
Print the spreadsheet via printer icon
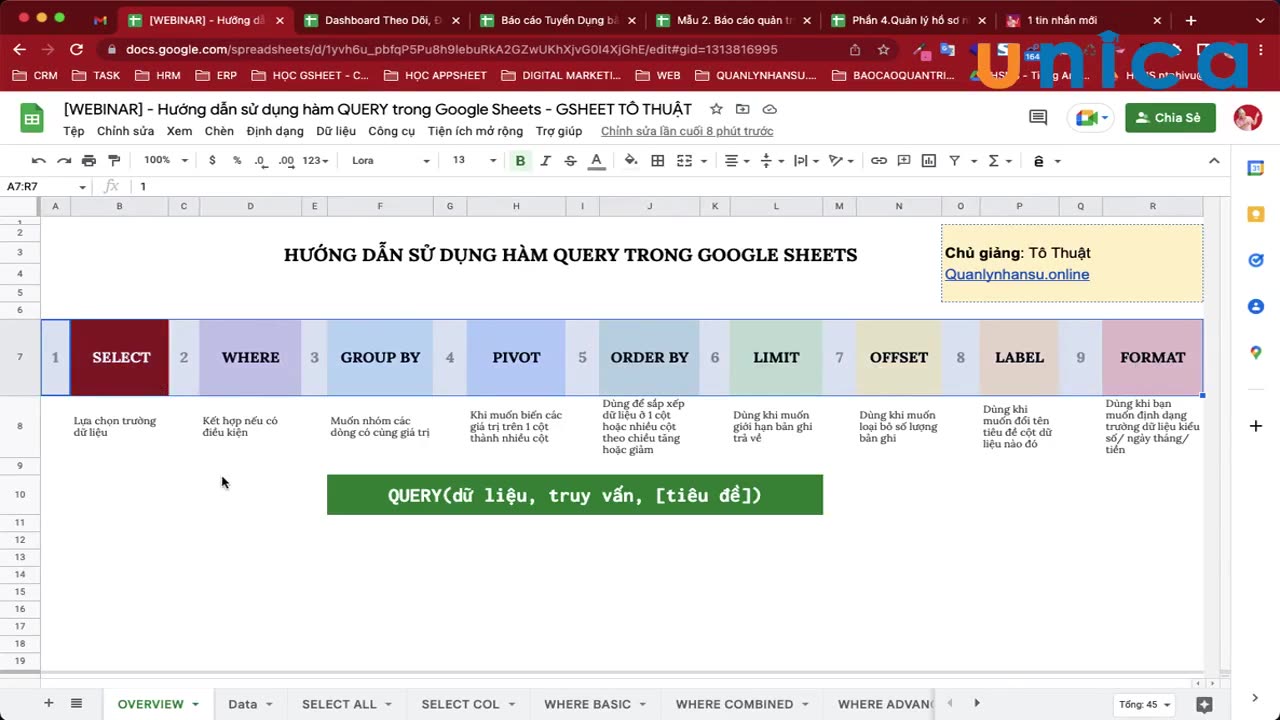89,161
